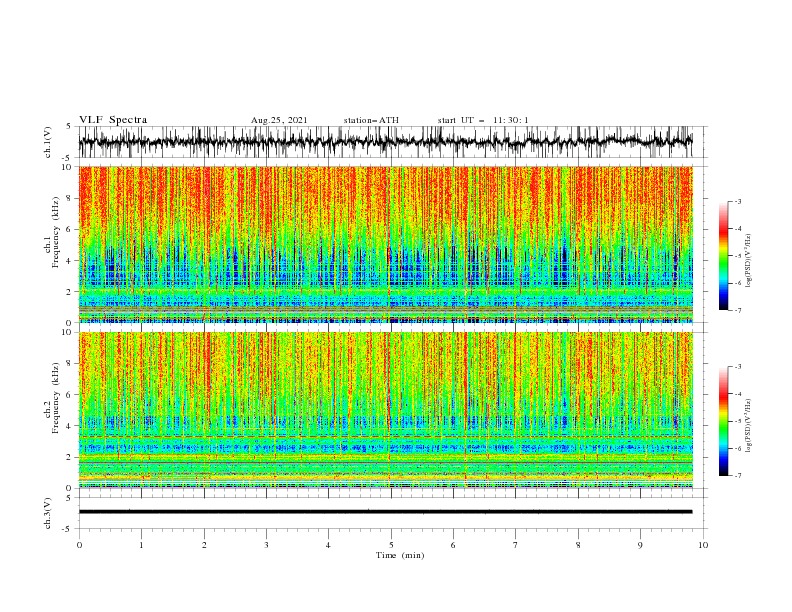Select the "start UT = 11:30:1" text
Image resolution: width=792 pixels, height=612 pixels.
[483, 120]
